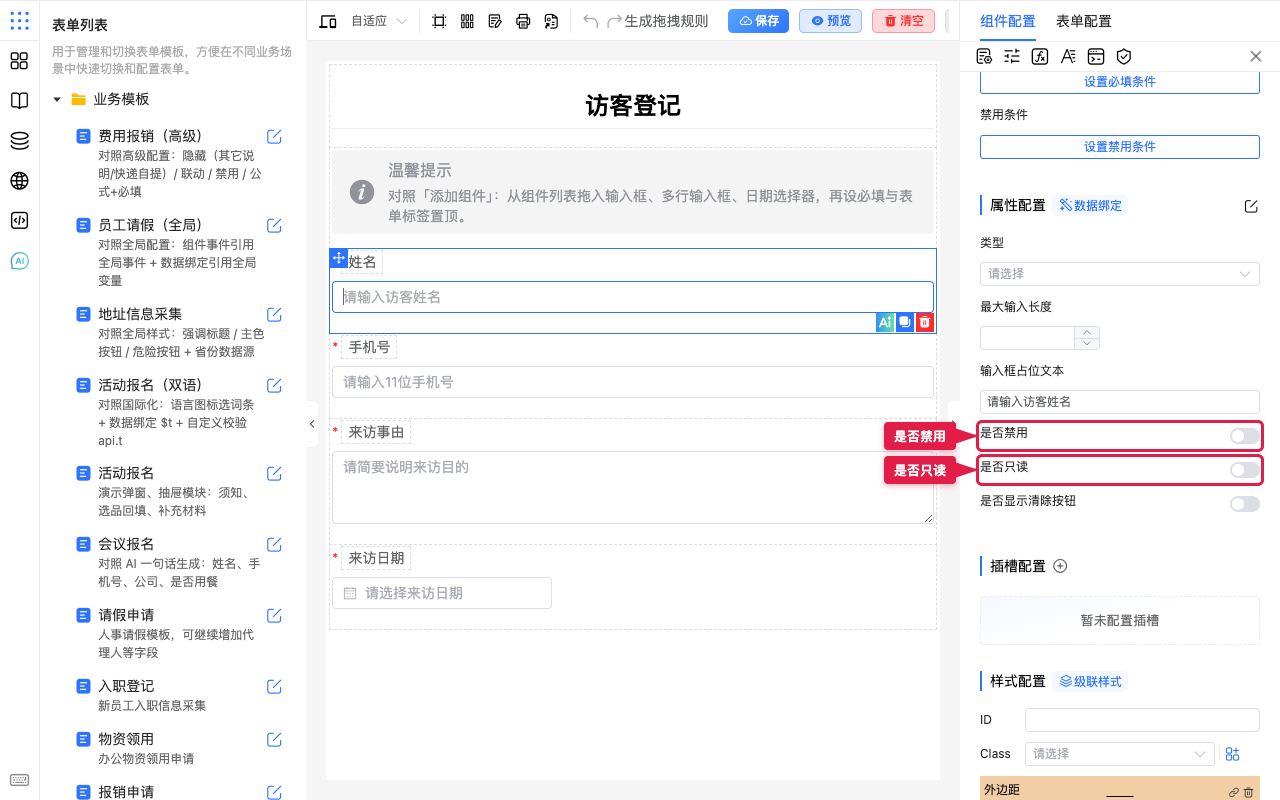Open the book icon in left sidebar
Screen dimensions: 1280x800
19,101
